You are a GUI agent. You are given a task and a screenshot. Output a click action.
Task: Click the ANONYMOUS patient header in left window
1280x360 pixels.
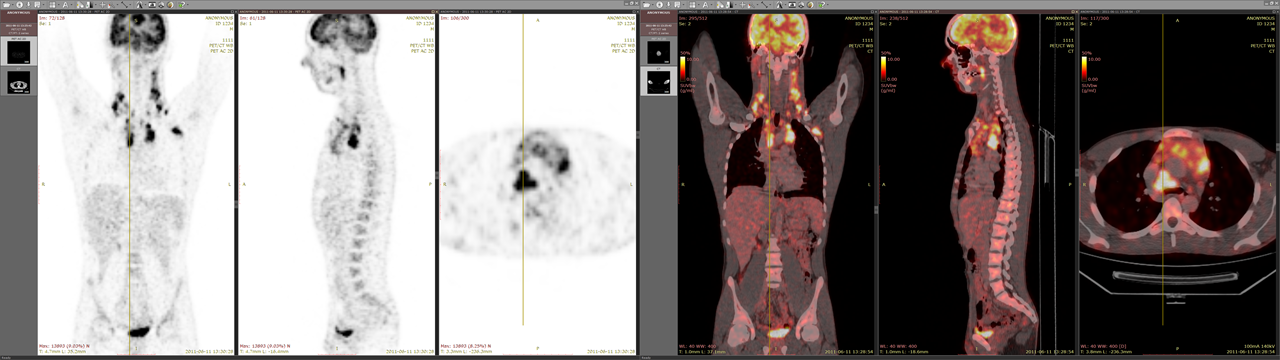[x=19, y=16]
